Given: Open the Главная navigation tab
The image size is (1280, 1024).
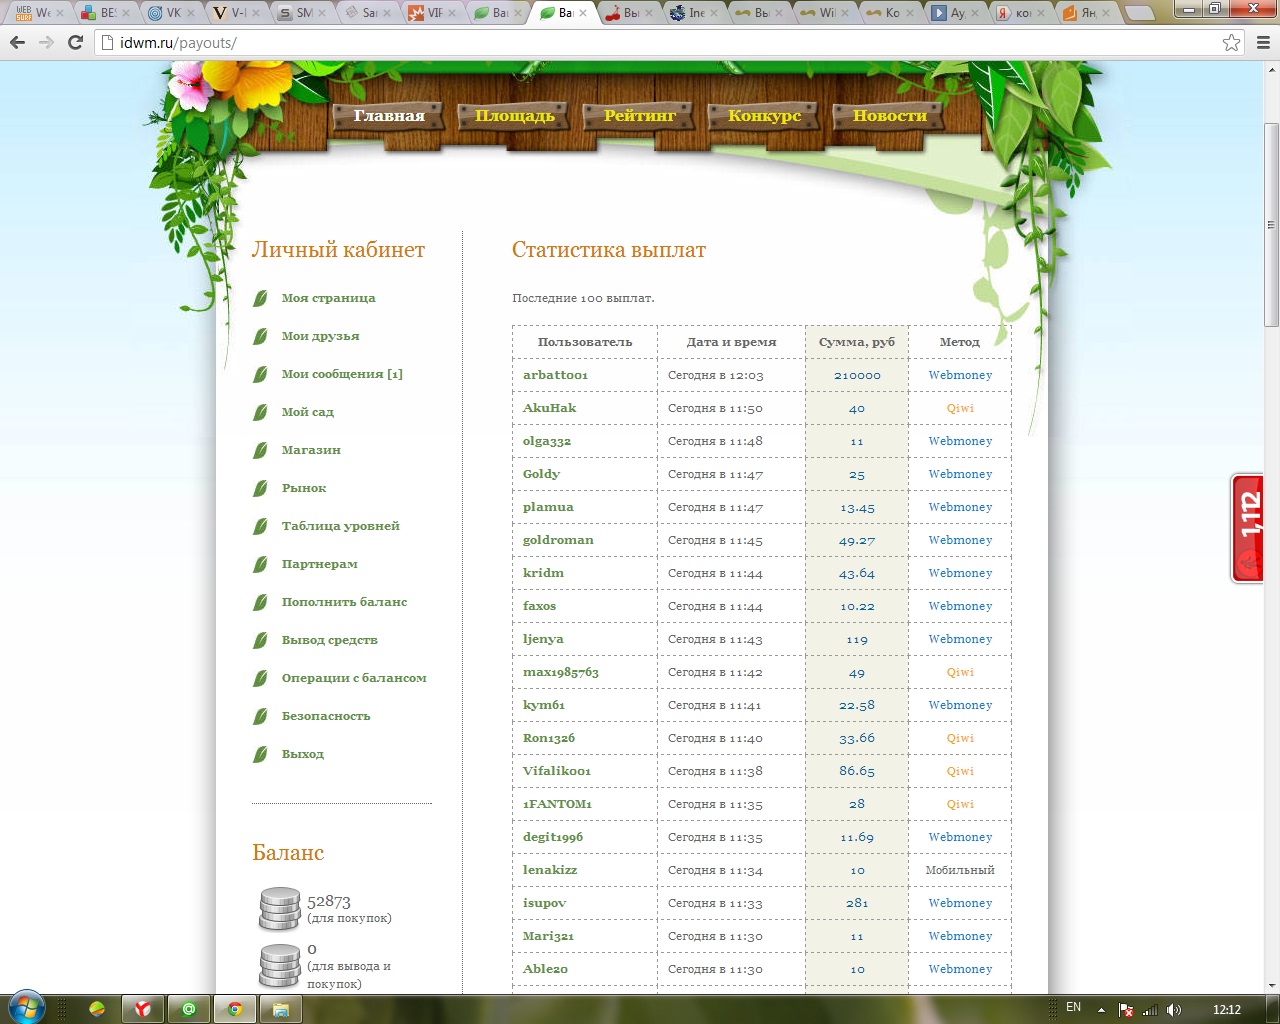Looking at the screenshot, I should click(x=389, y=116).
